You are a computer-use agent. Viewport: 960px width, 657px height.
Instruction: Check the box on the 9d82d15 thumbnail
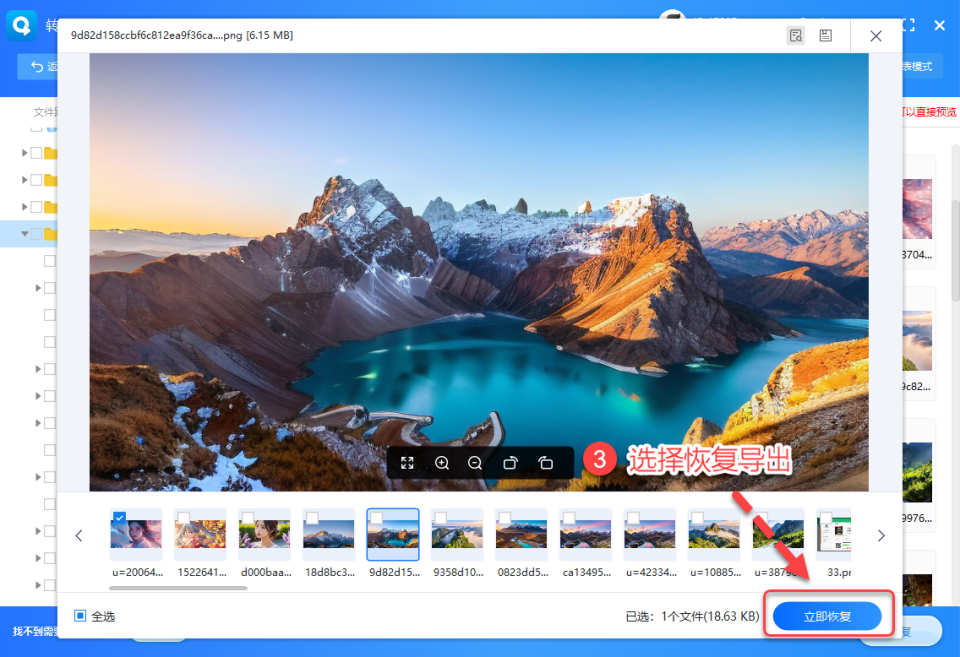pyautogui.click(x=376, y=518)
